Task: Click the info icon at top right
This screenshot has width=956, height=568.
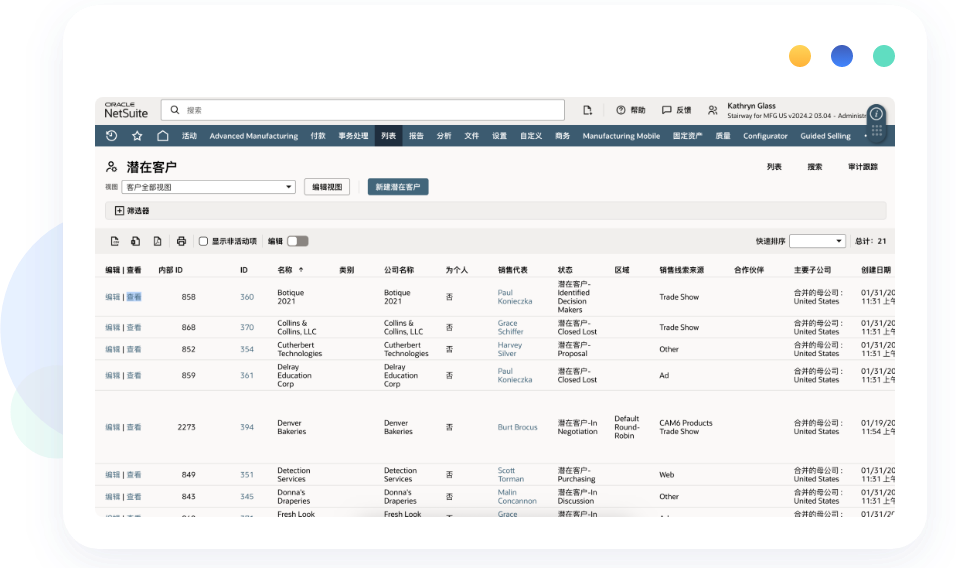Action: pyautogui.click(x=876, y=114)
